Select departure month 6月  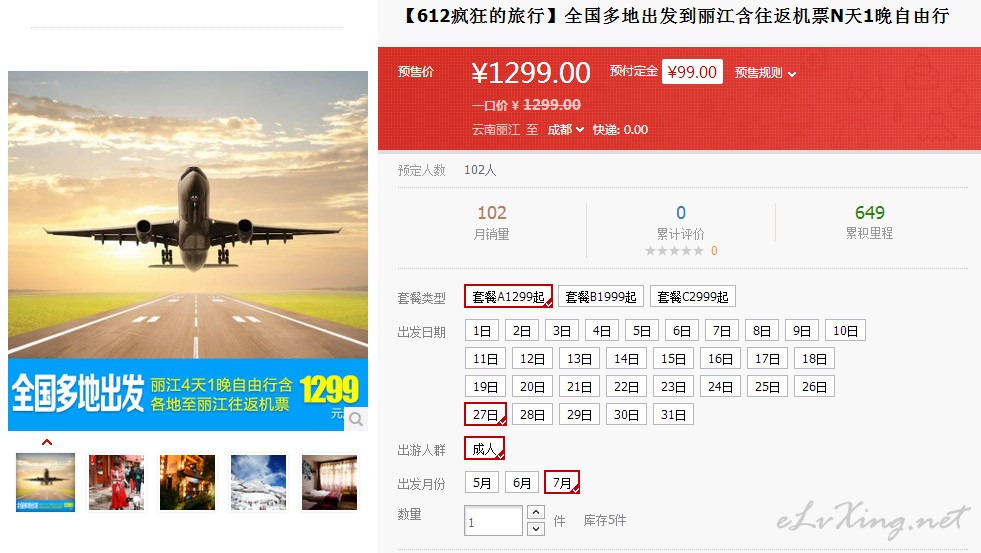pos(522,482)
